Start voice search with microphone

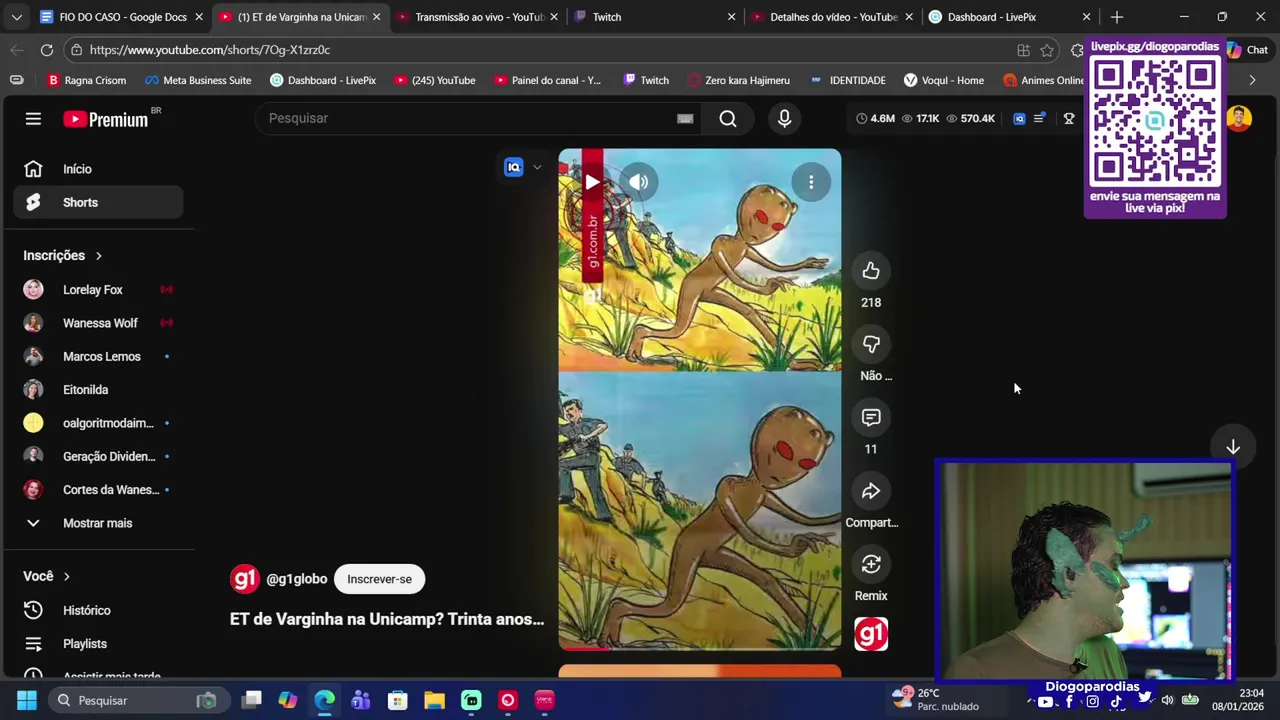784,119
